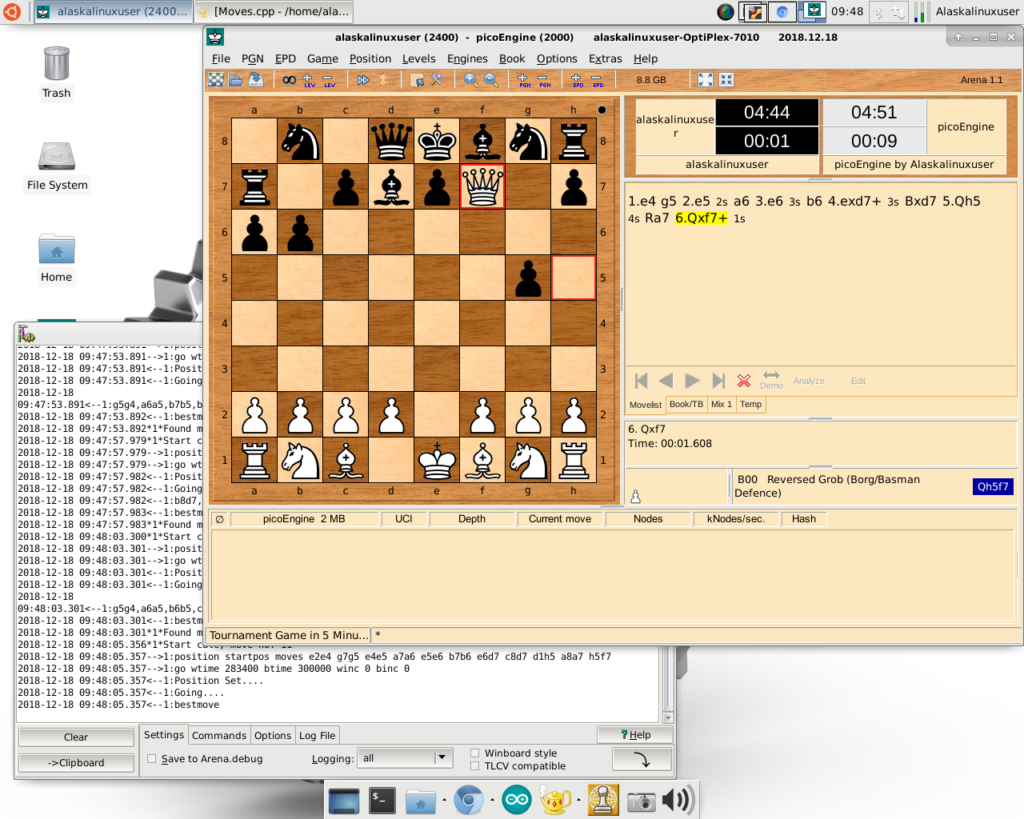This screenshot has width=1024, height=819.
Task: Click the Clear log button
Action: tap(76, 737)
